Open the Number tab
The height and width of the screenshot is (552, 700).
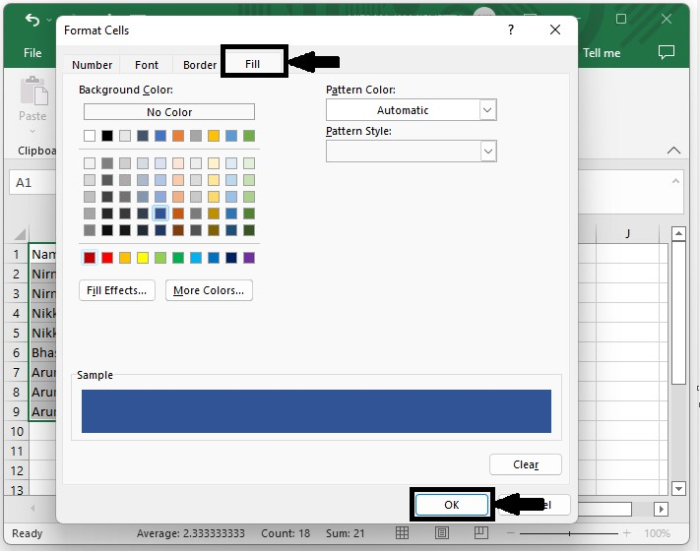click(92, 65)
